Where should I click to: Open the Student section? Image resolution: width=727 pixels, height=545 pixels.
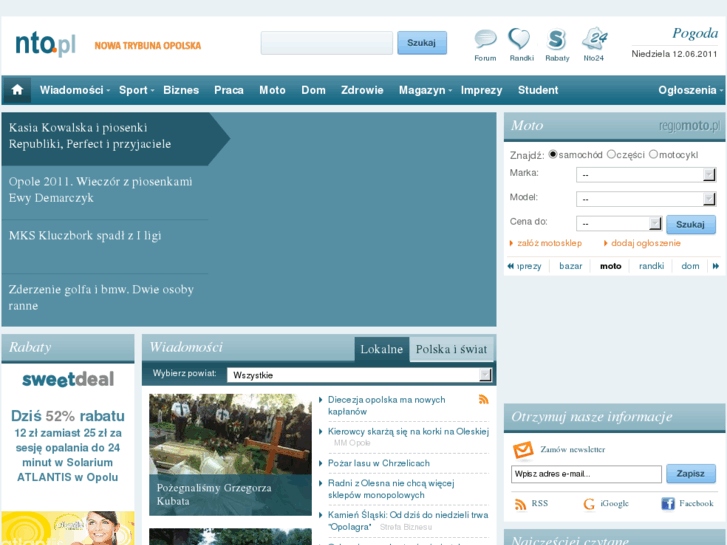coord(538,90)
